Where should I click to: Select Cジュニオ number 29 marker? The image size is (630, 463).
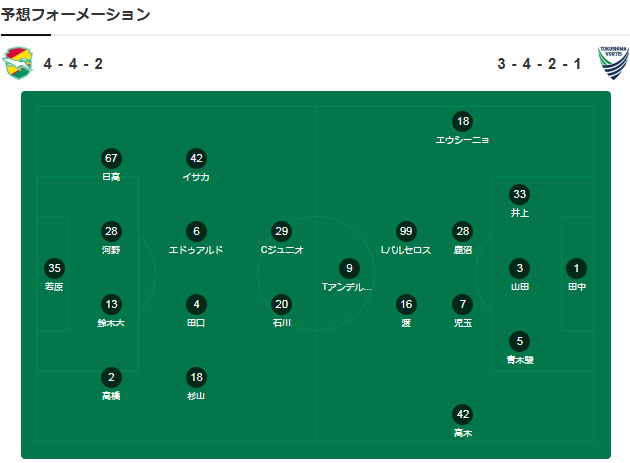[x=281, y=231]
